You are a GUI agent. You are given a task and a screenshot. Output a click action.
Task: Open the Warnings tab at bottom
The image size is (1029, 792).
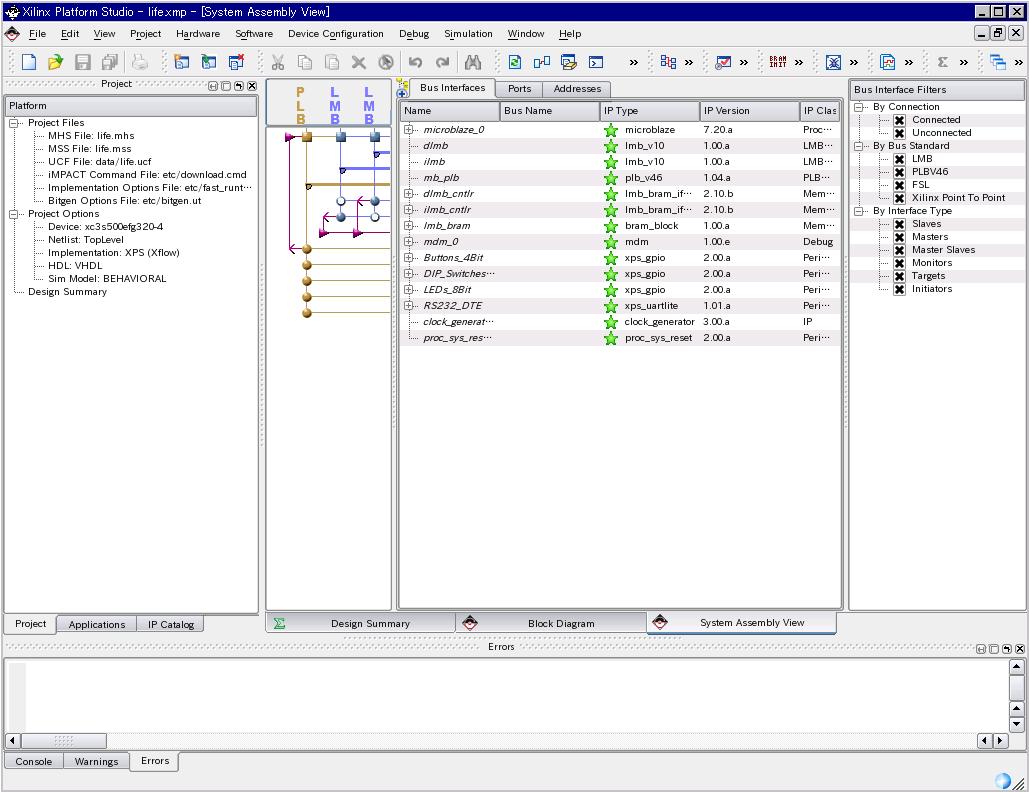[x=96, y=761]
